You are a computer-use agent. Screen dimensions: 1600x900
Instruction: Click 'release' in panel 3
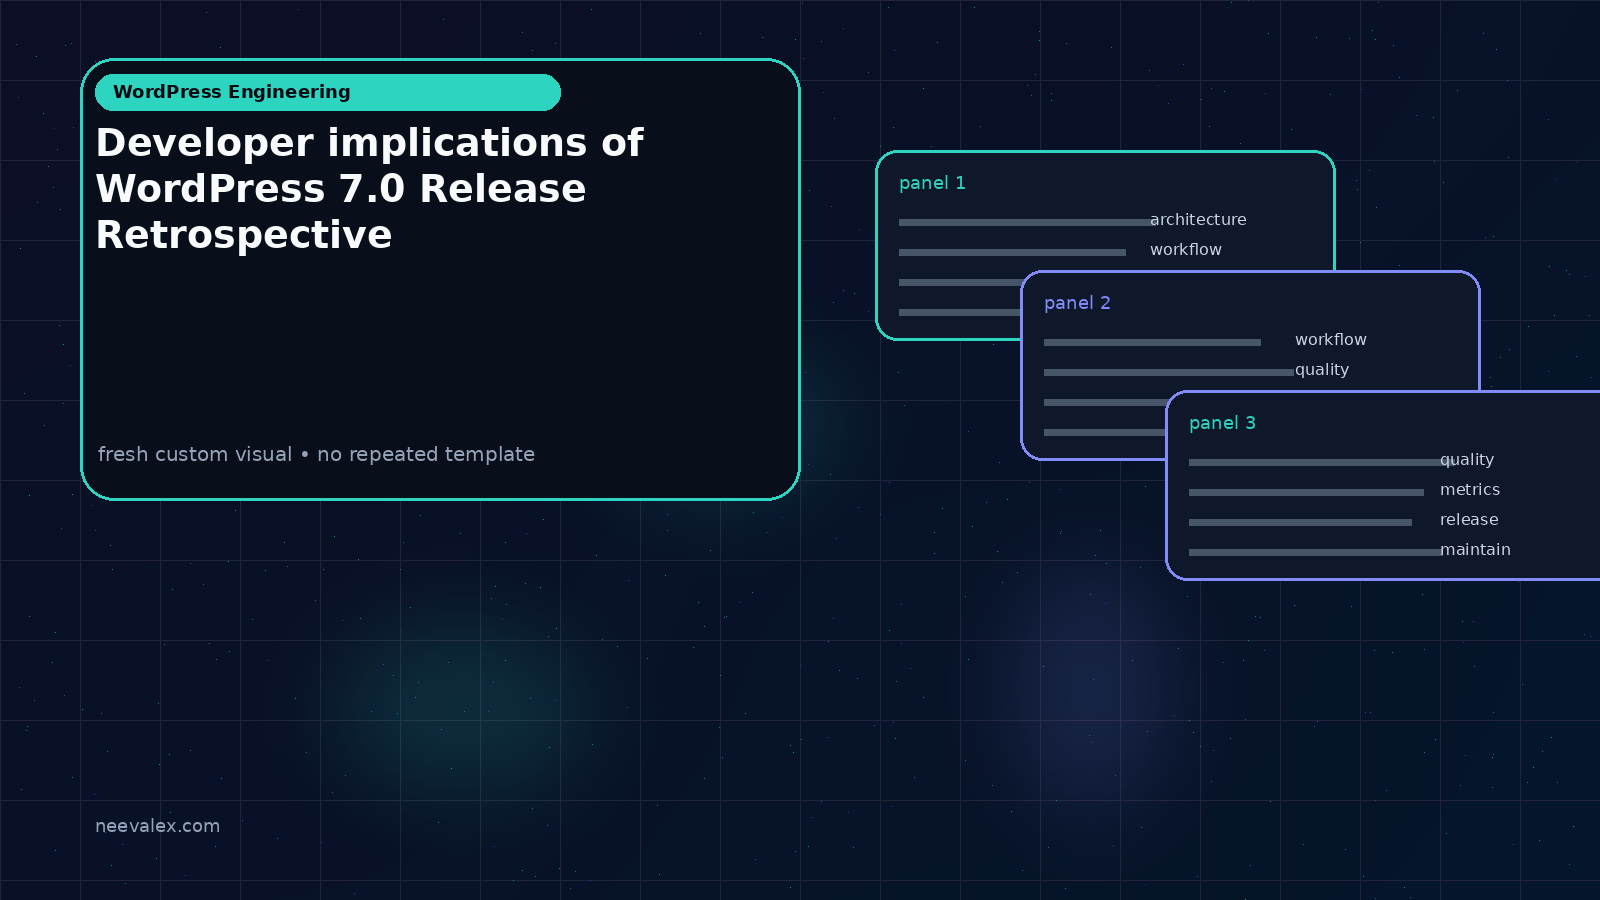click(x=1469, y=520)
